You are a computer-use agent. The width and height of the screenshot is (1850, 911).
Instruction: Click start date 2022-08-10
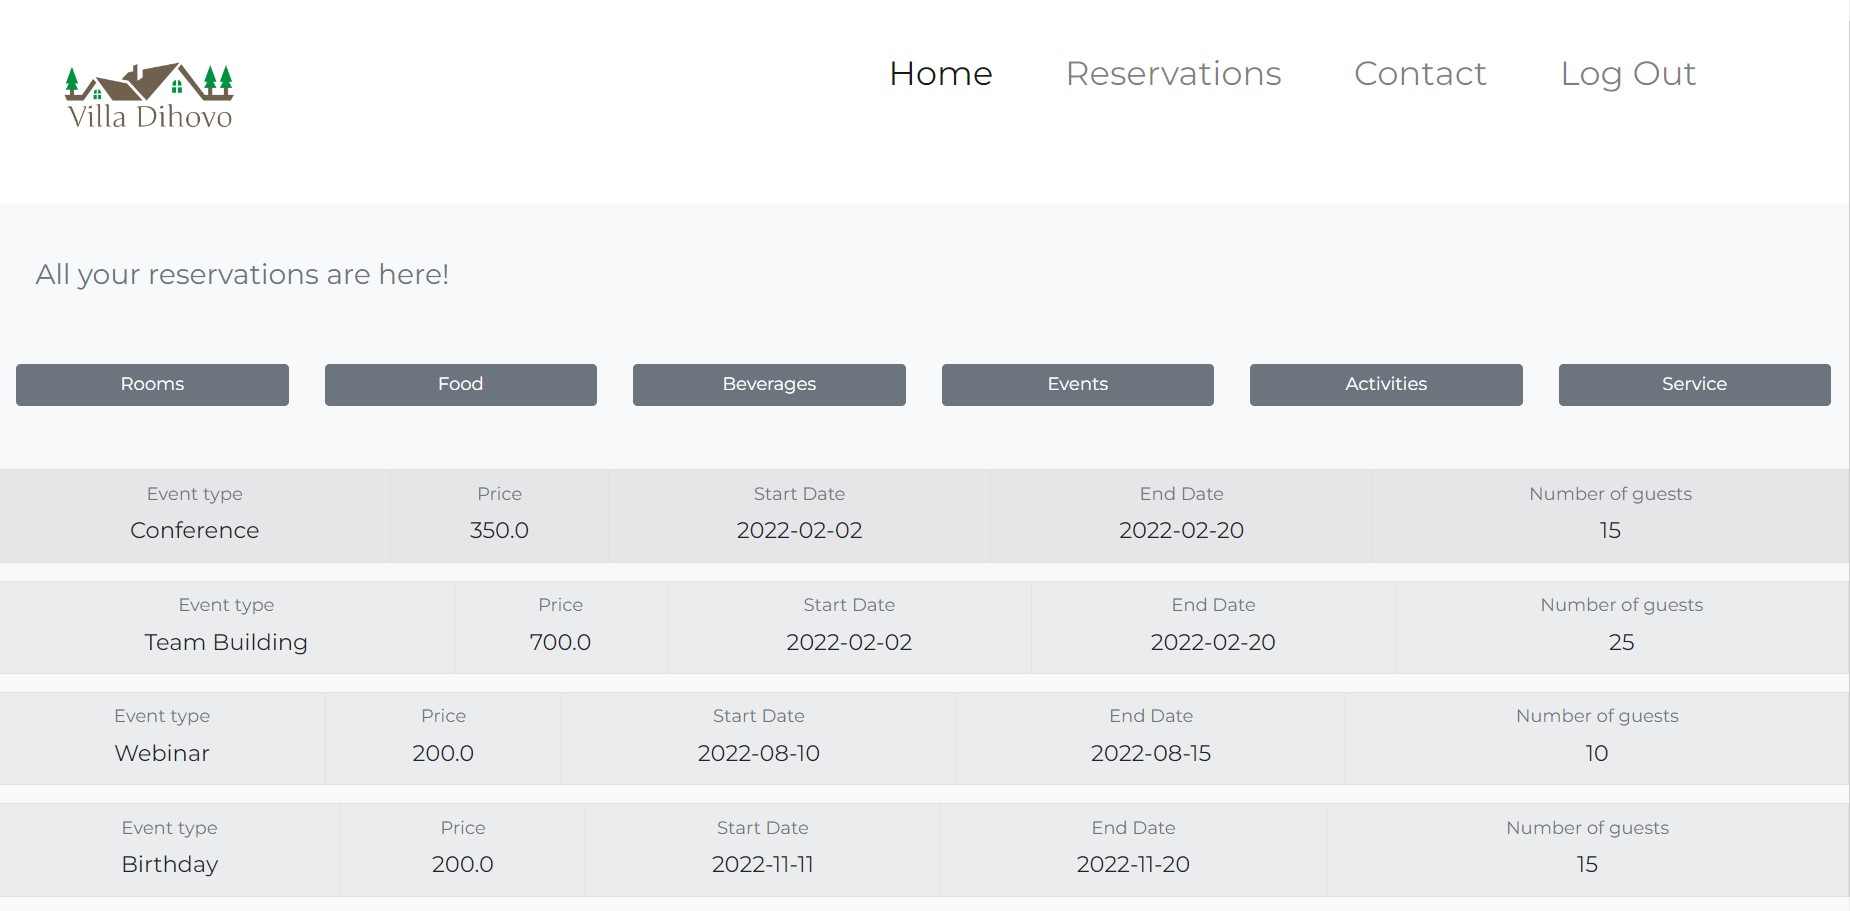pyautogui.click(x=758, y=753)
